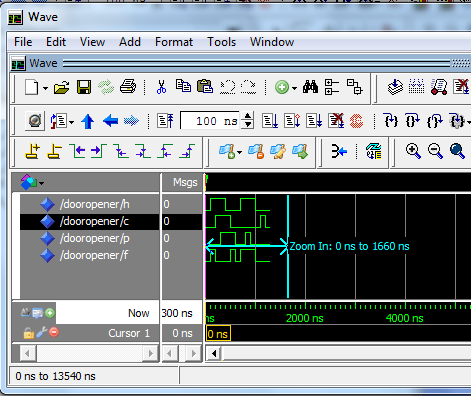
Task: Click the Expanded Time merge icon
Action: [339, 152]
